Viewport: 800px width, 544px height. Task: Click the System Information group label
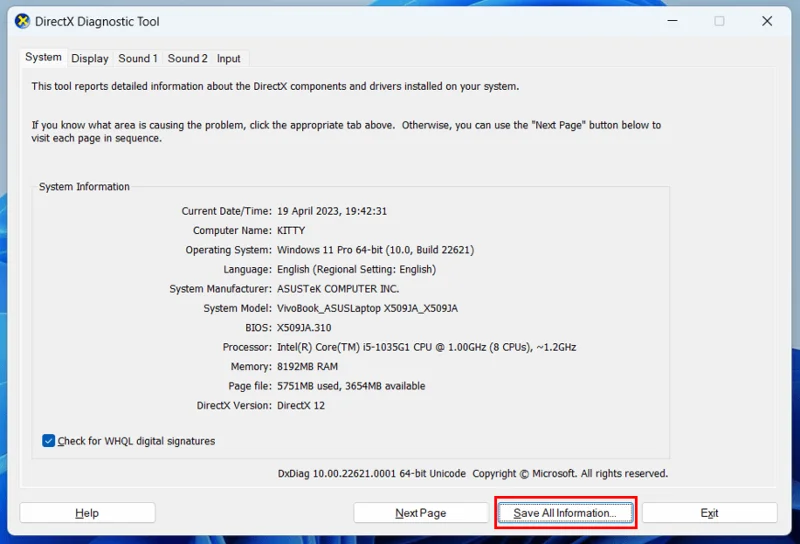click(84, 187)
